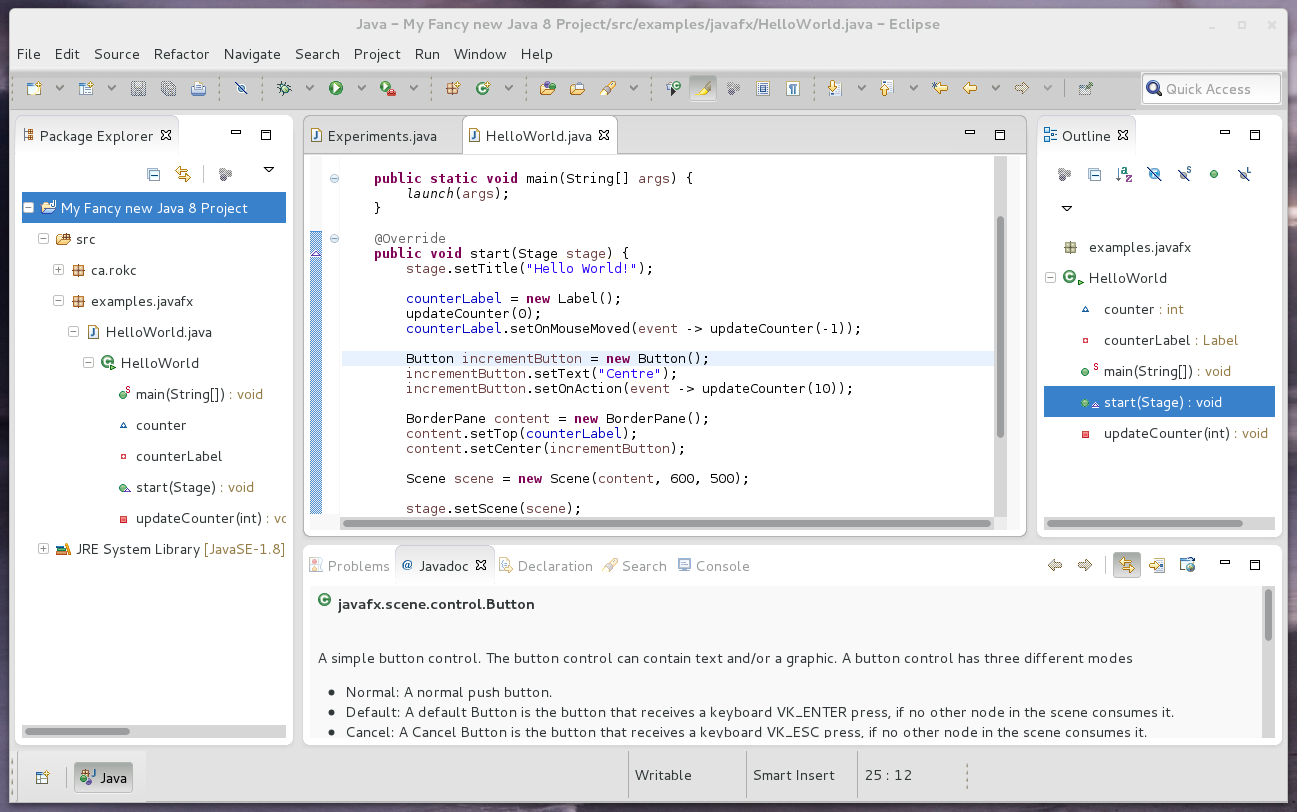Click the green Run button in the toolbar
Screen dimensions: 1297x812
336,88
